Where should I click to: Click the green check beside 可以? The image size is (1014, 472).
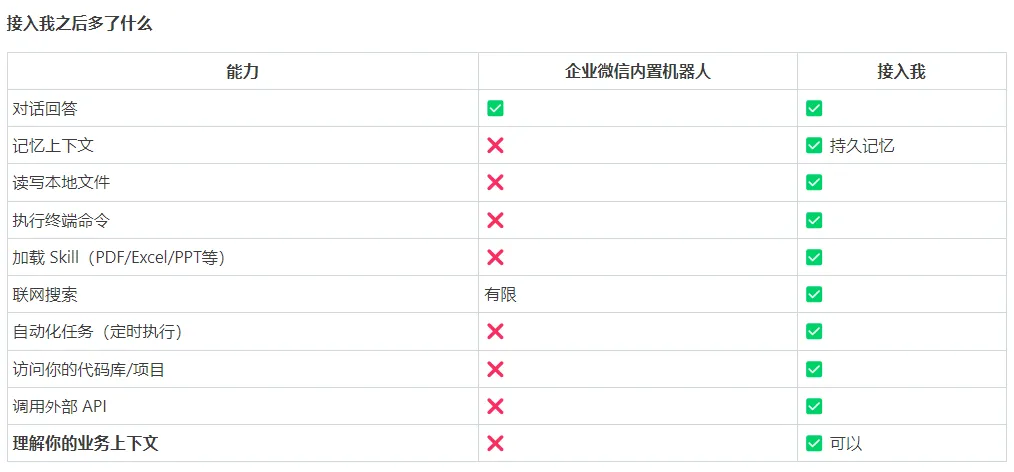814,443
